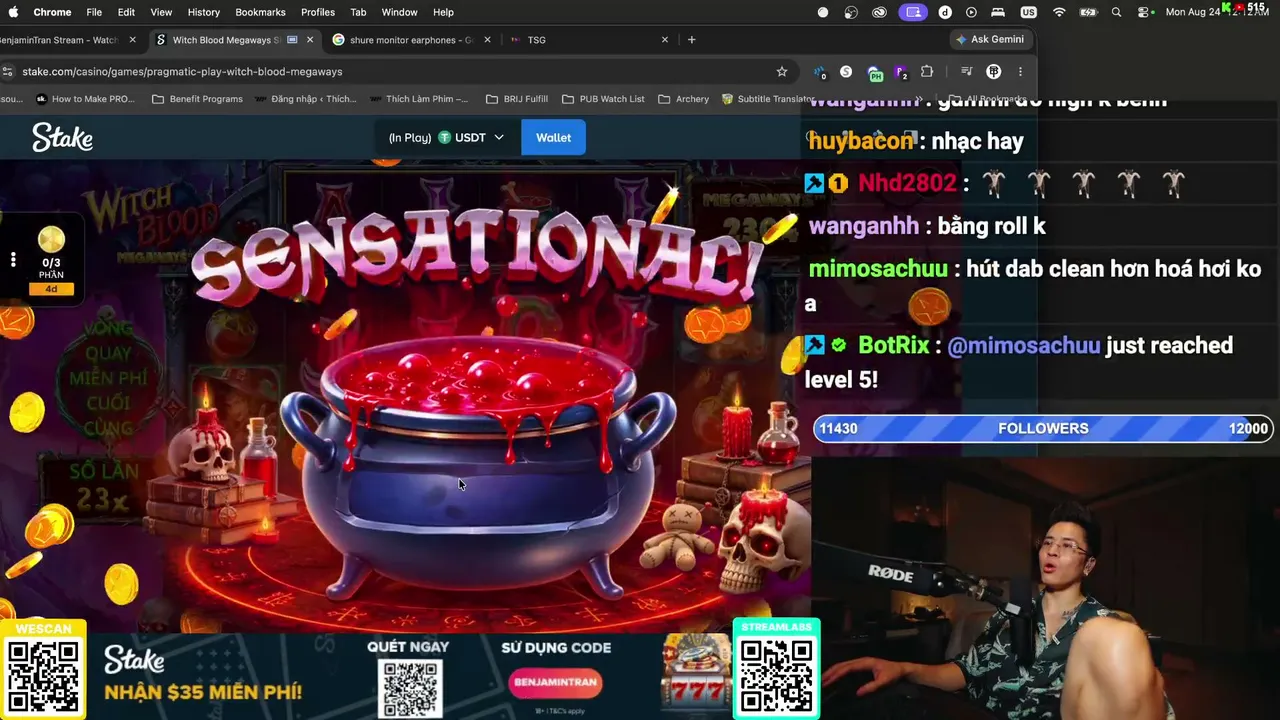Open the PUB Watch List bookmark folder

tap(603, 99)
